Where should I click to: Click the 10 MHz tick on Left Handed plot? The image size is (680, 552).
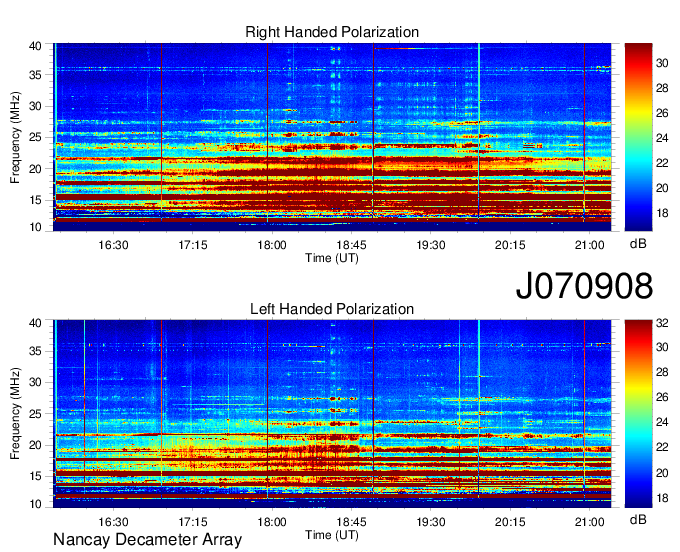click(36, 504)
